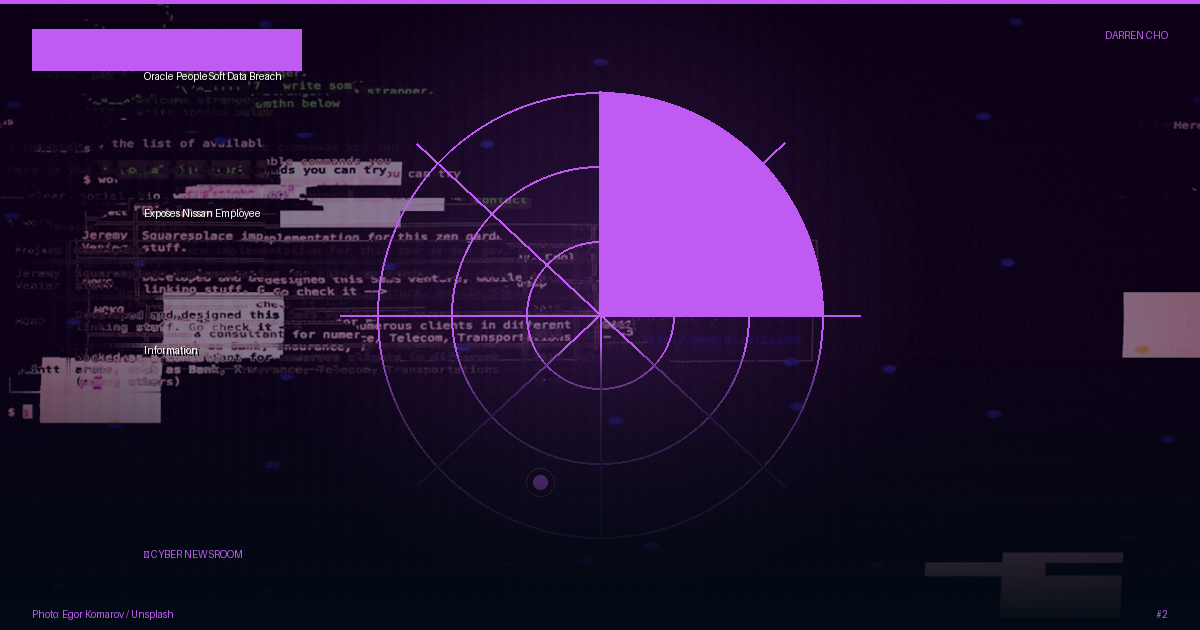Open the "Photo: Egor Komarov / Unsplash" credit
Image resolution: width=1200 pixels, height=630 pixels.
[x=103, y=614]
